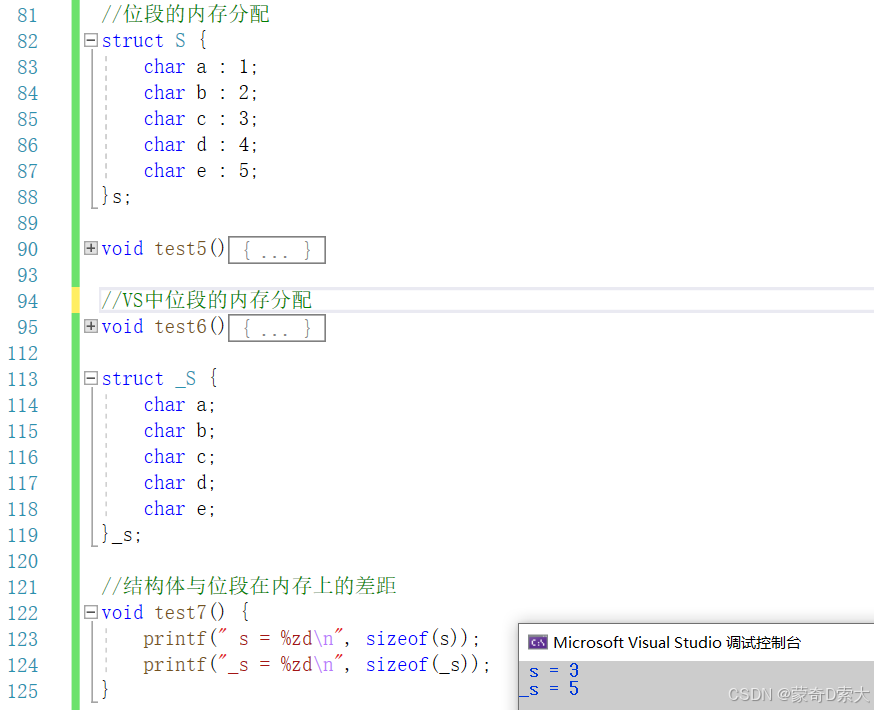
Task: Open the collapsed test6 body placeholder box
Action: [x=277, y=328]
